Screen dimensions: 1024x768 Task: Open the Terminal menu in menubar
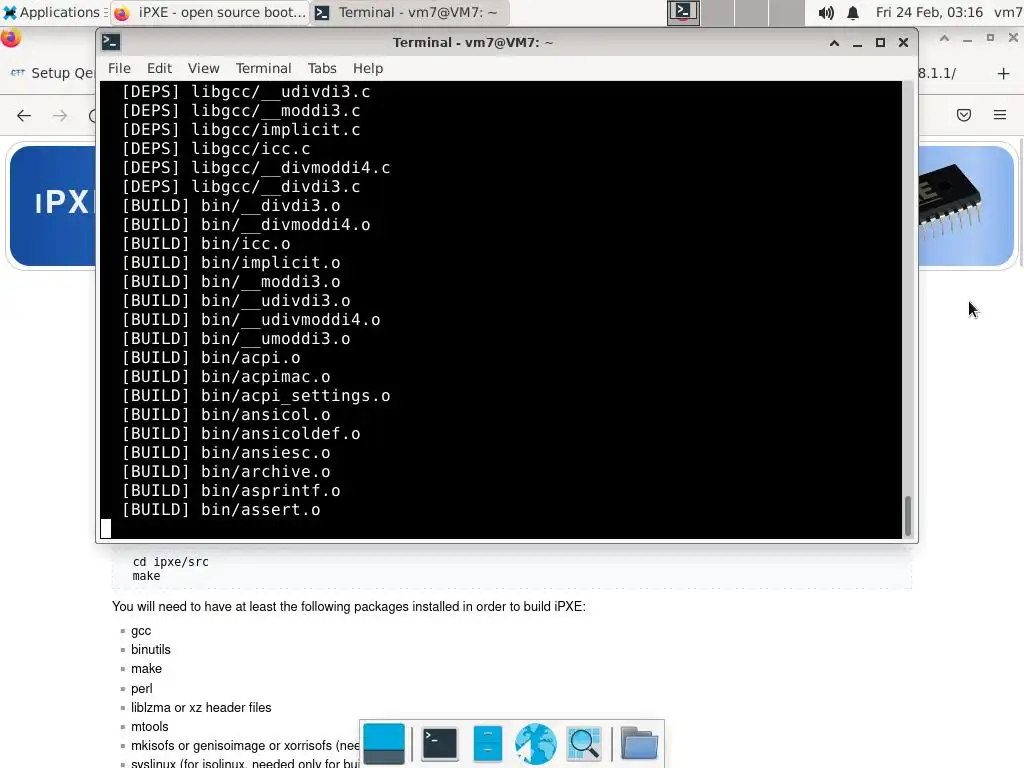tap(263, 68)
